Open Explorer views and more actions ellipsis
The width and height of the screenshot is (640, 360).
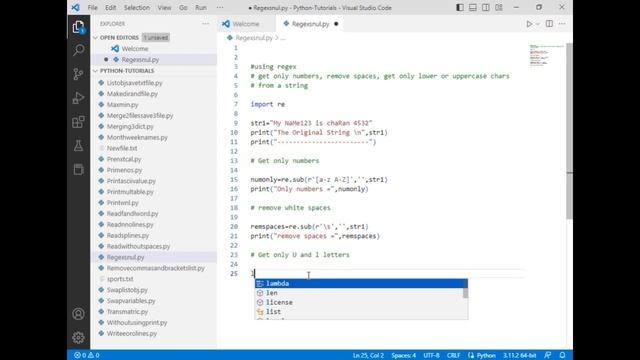[205, 24]
